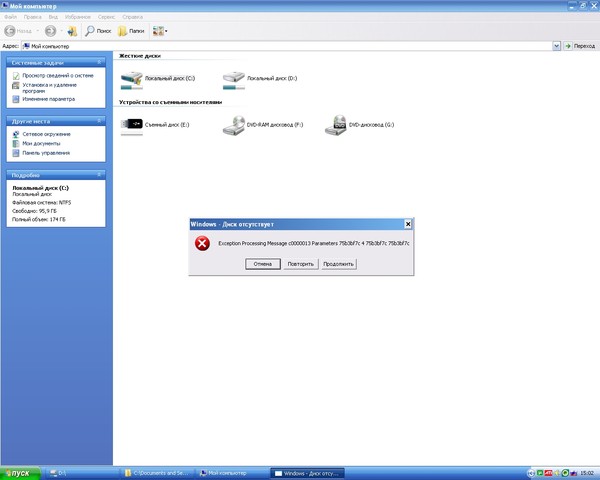Open the Views dropdown in toolbar
The image size is (600, 480).
[x=160, y=31]
